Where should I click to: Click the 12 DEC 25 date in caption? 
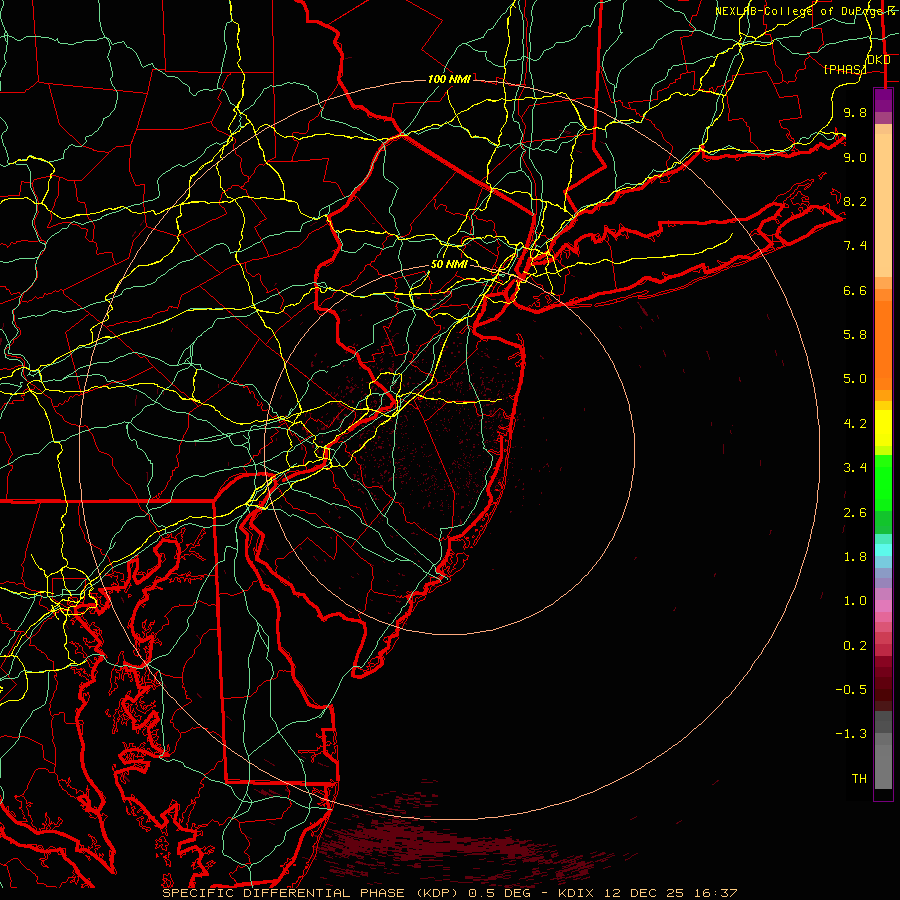point(642,893)
